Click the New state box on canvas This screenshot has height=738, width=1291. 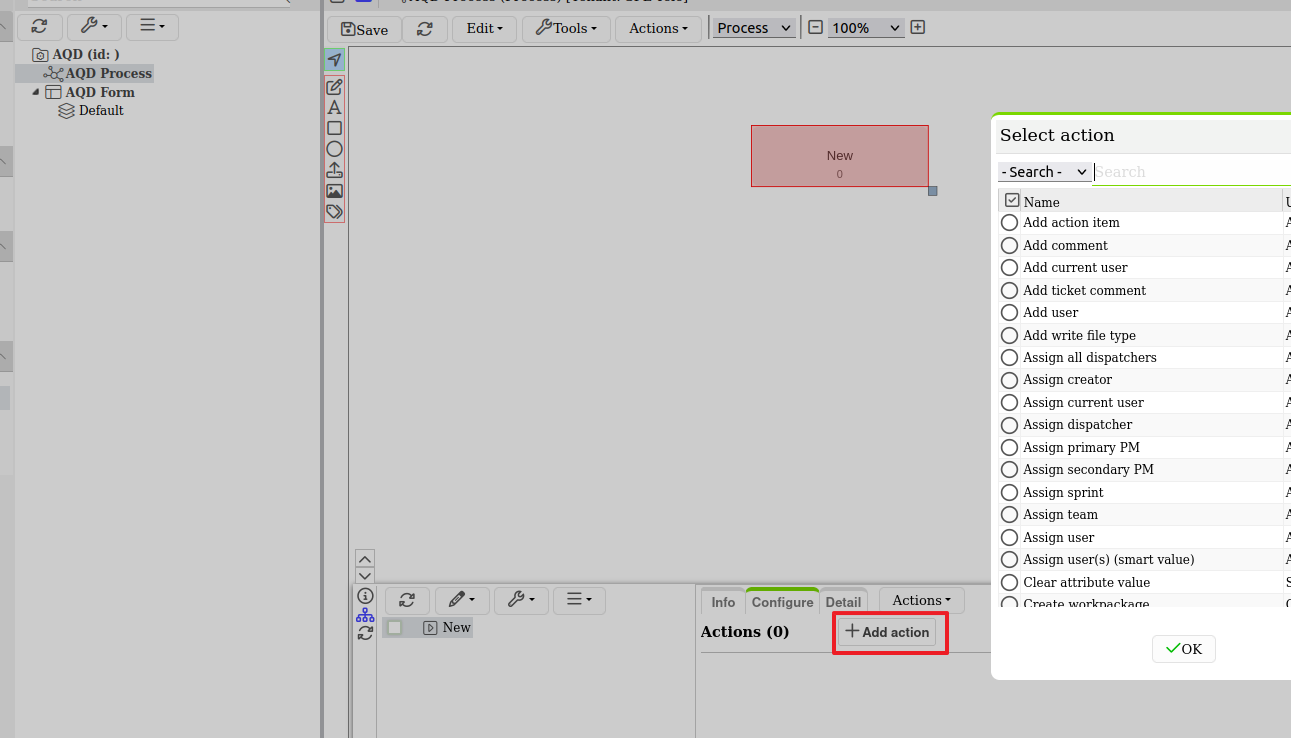(x=840, y=156)
